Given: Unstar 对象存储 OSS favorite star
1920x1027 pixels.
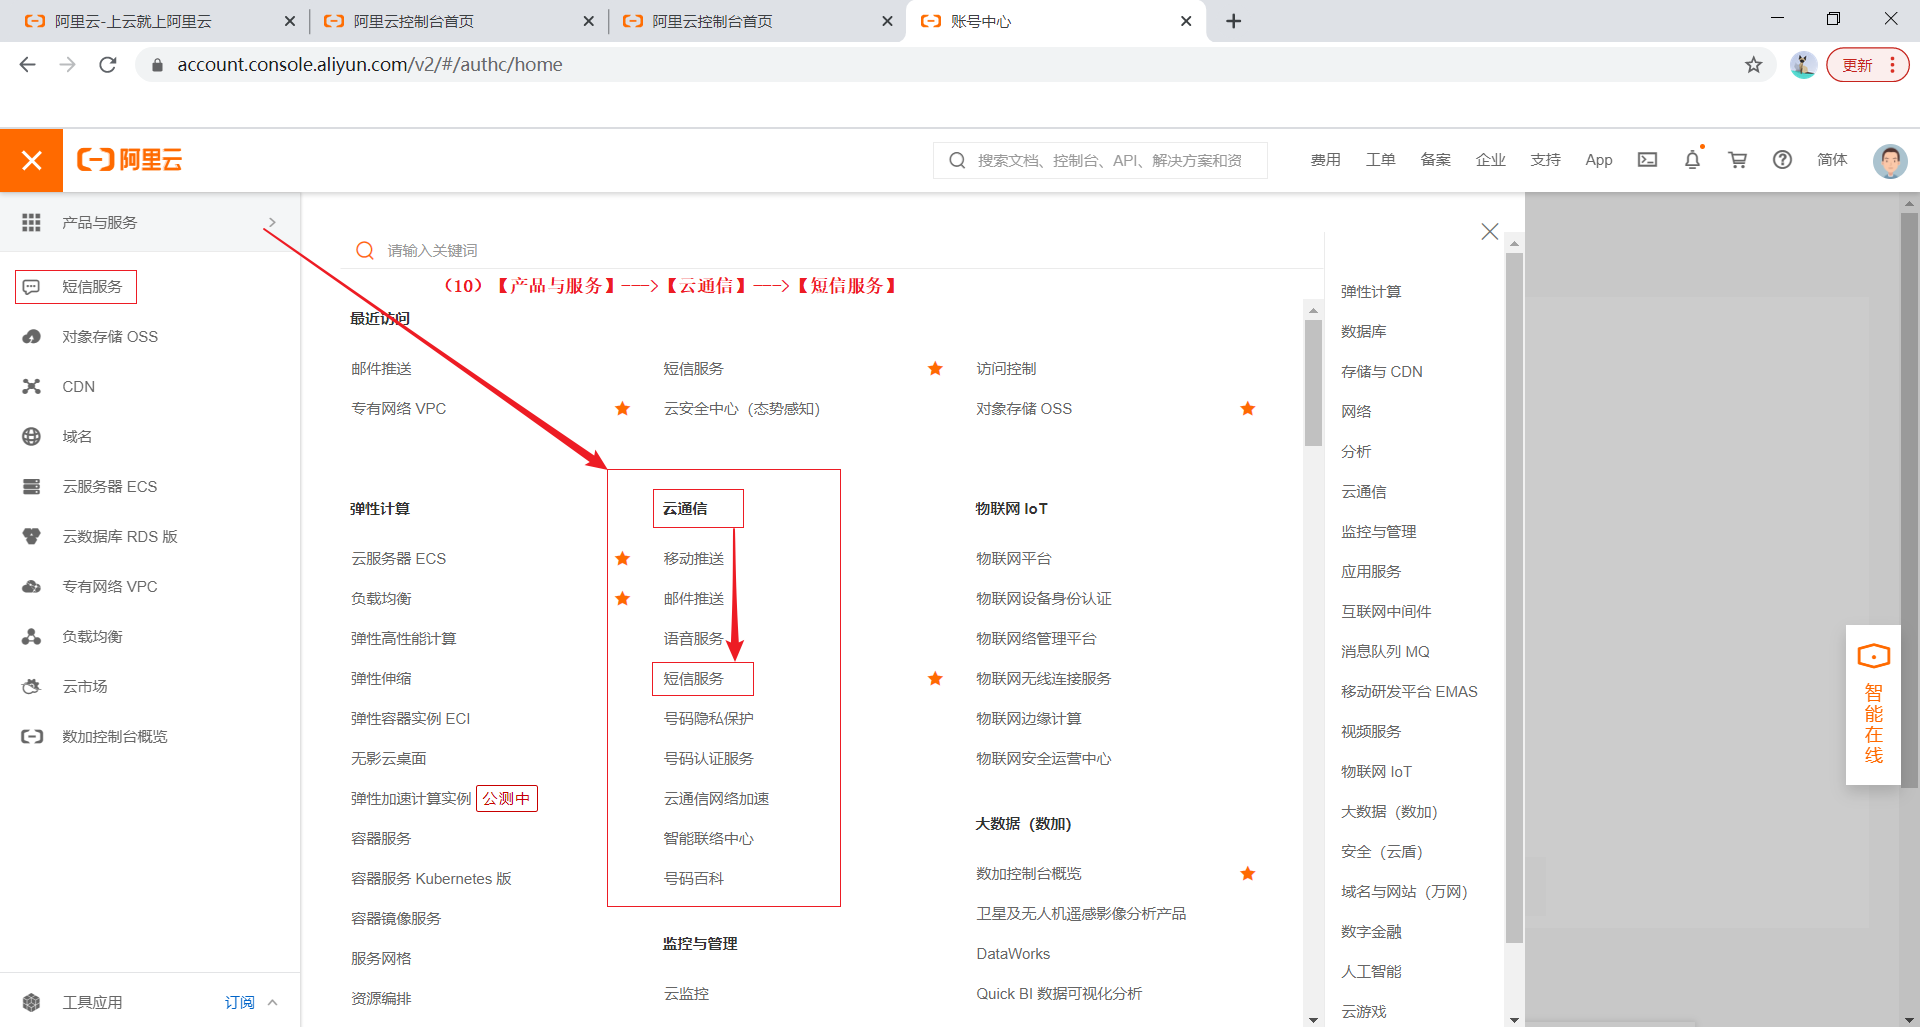Looking at the screenshot, I should (x=1247, y=409).
